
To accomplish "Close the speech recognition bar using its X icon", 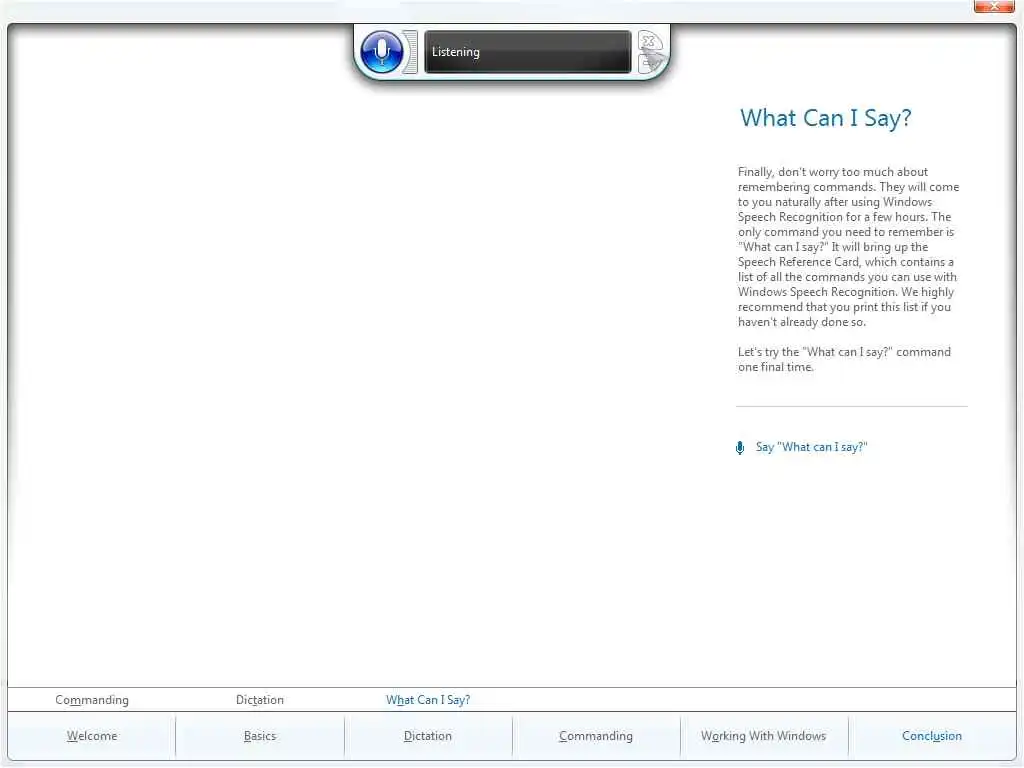I will coord(648,41).
